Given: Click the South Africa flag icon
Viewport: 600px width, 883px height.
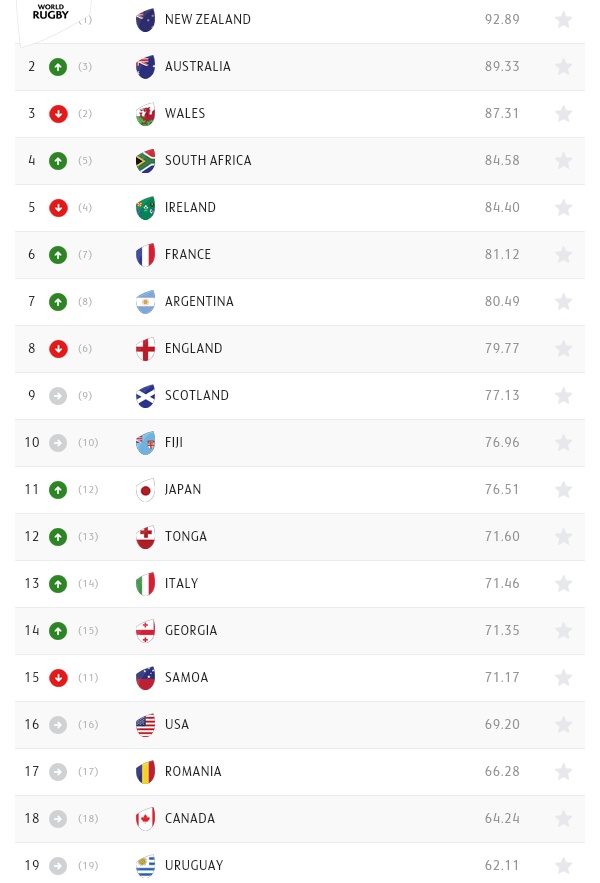Looking at the screenshot, I should (146, 161).
